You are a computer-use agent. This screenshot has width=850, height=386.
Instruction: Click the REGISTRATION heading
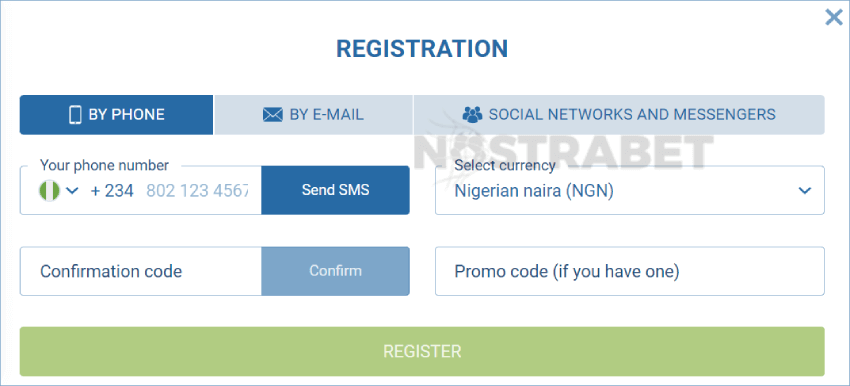[x=422, y=49]
